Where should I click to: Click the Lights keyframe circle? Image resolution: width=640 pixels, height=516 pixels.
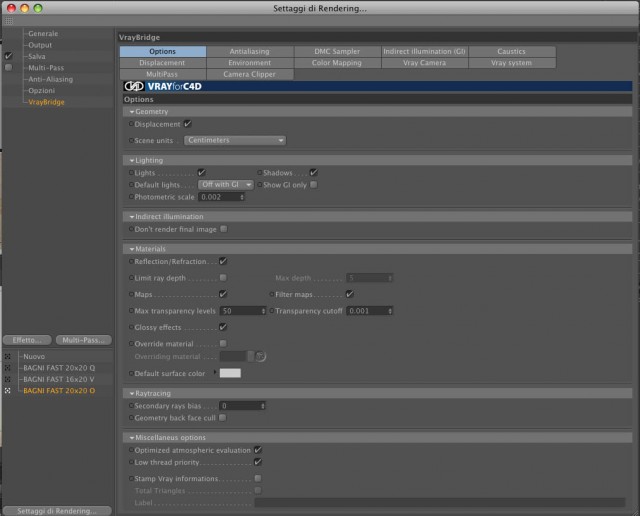pos(131,173)
